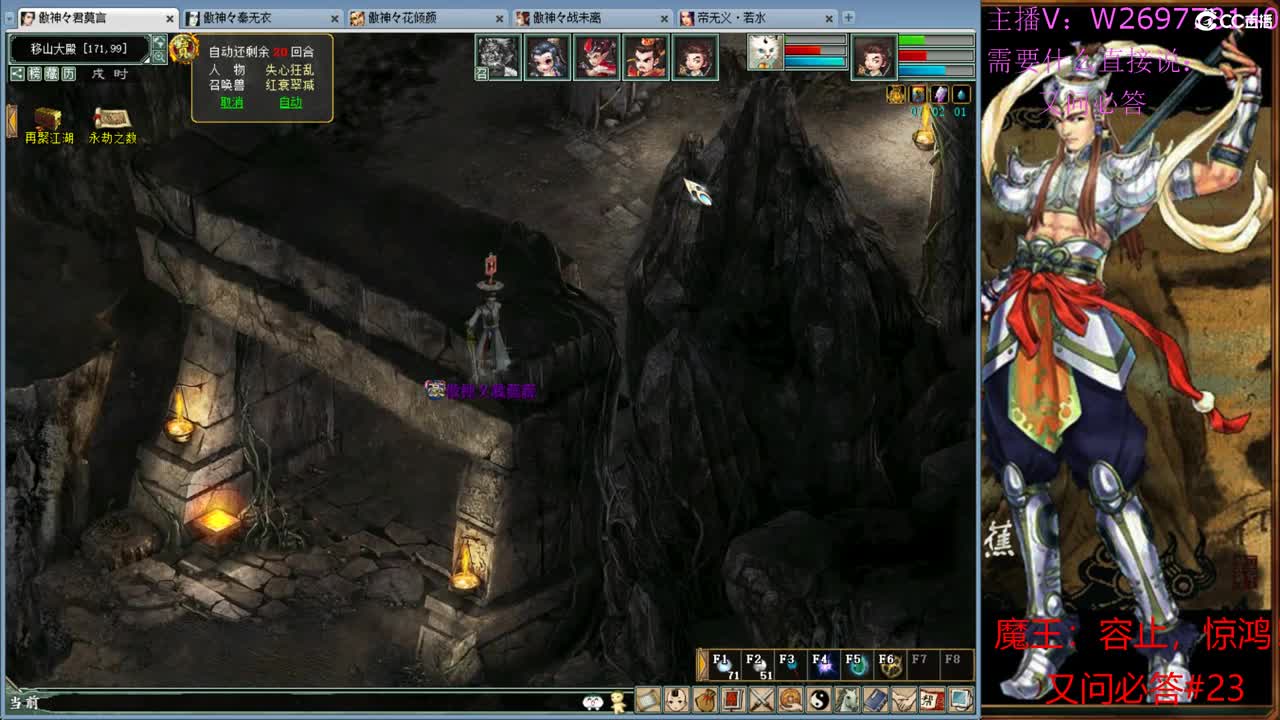Open the handshake friends icon
This screenshot has height=720, width=1280.
click(904, 699)
